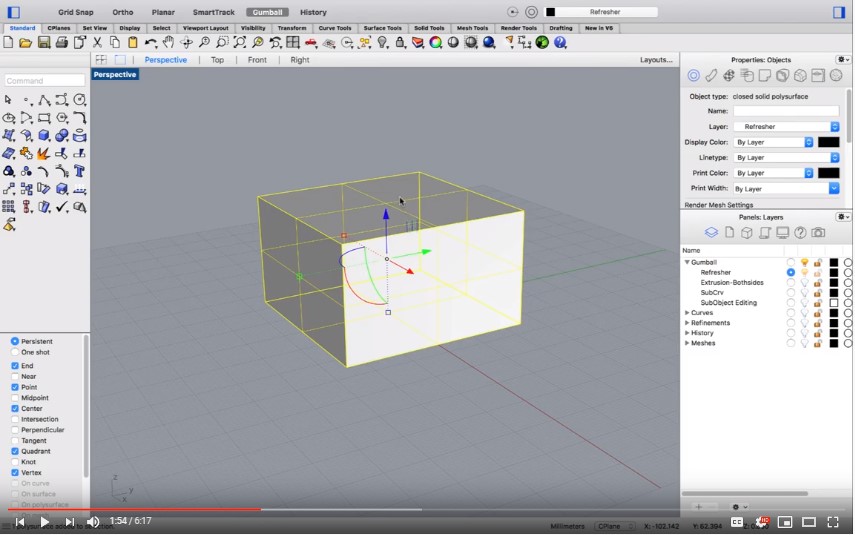Viewport: 855px width, 535px height.
Task: Switch to the Transform toolbar tab
Action: tap(292, 28)
